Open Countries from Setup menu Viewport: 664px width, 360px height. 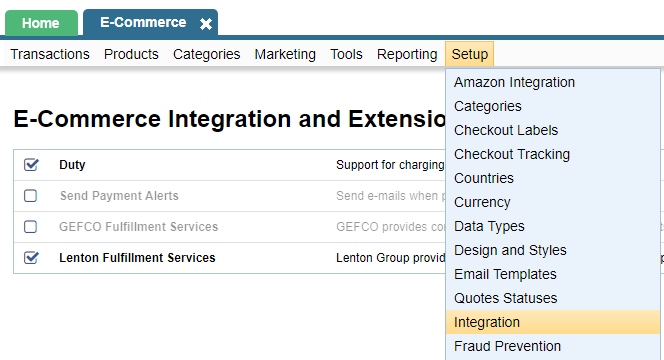point(553,178)
